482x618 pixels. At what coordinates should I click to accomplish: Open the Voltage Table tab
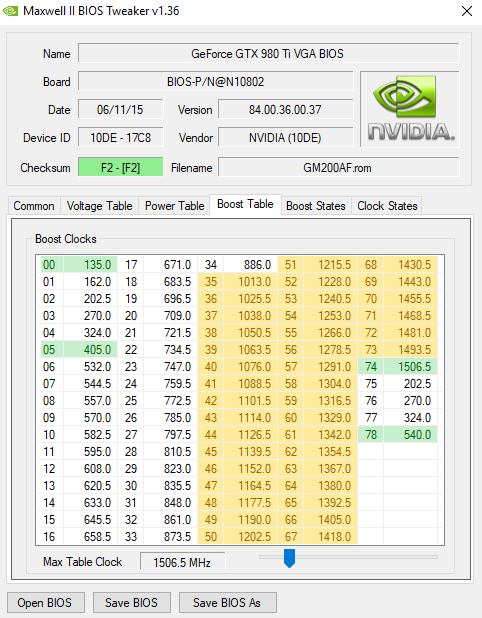point(99,206)
